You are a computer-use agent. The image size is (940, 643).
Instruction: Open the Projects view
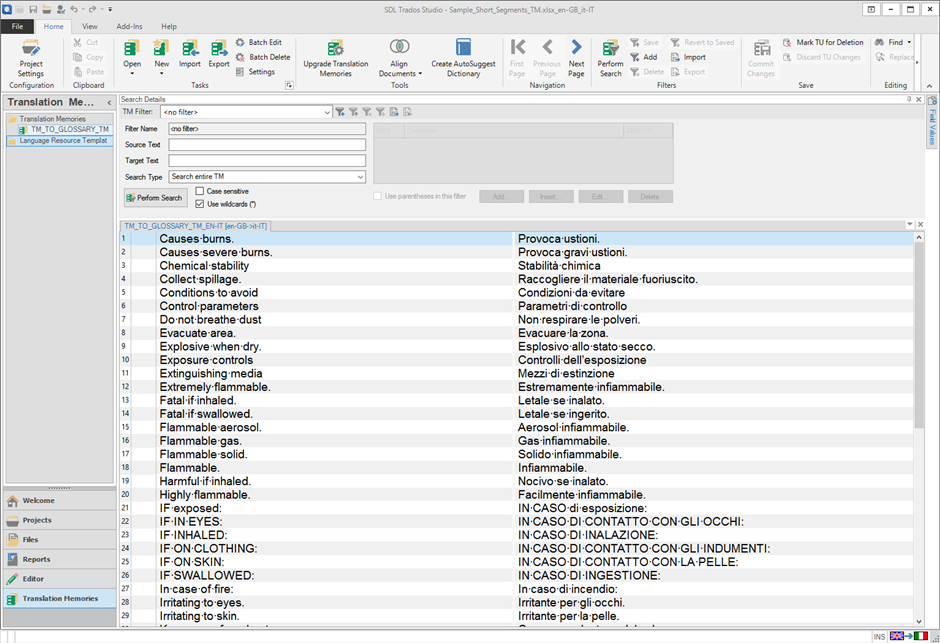[x=59, y=520]
